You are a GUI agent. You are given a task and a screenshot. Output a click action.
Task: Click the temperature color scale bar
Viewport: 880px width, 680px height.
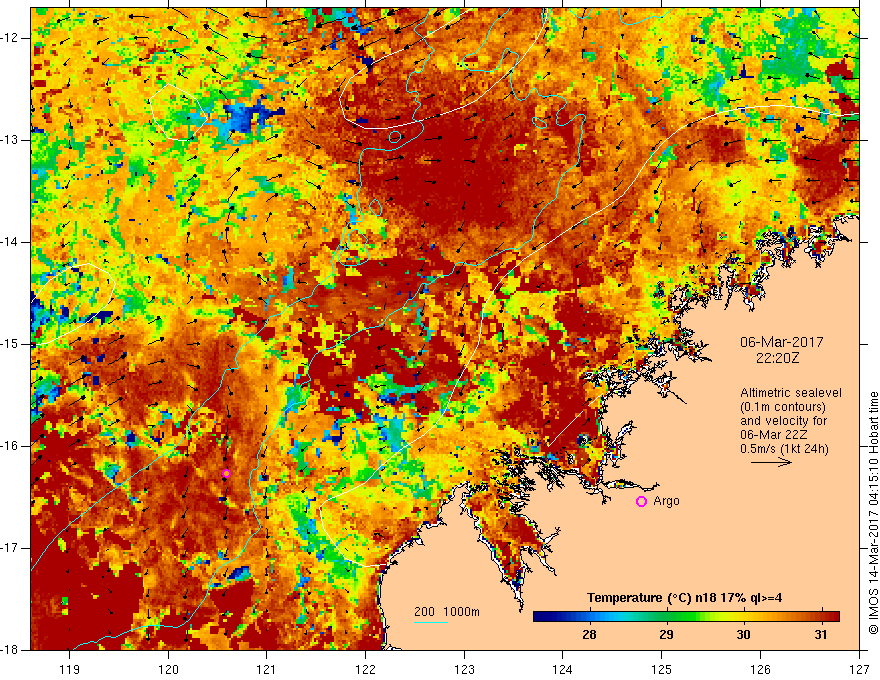[686, 617]
